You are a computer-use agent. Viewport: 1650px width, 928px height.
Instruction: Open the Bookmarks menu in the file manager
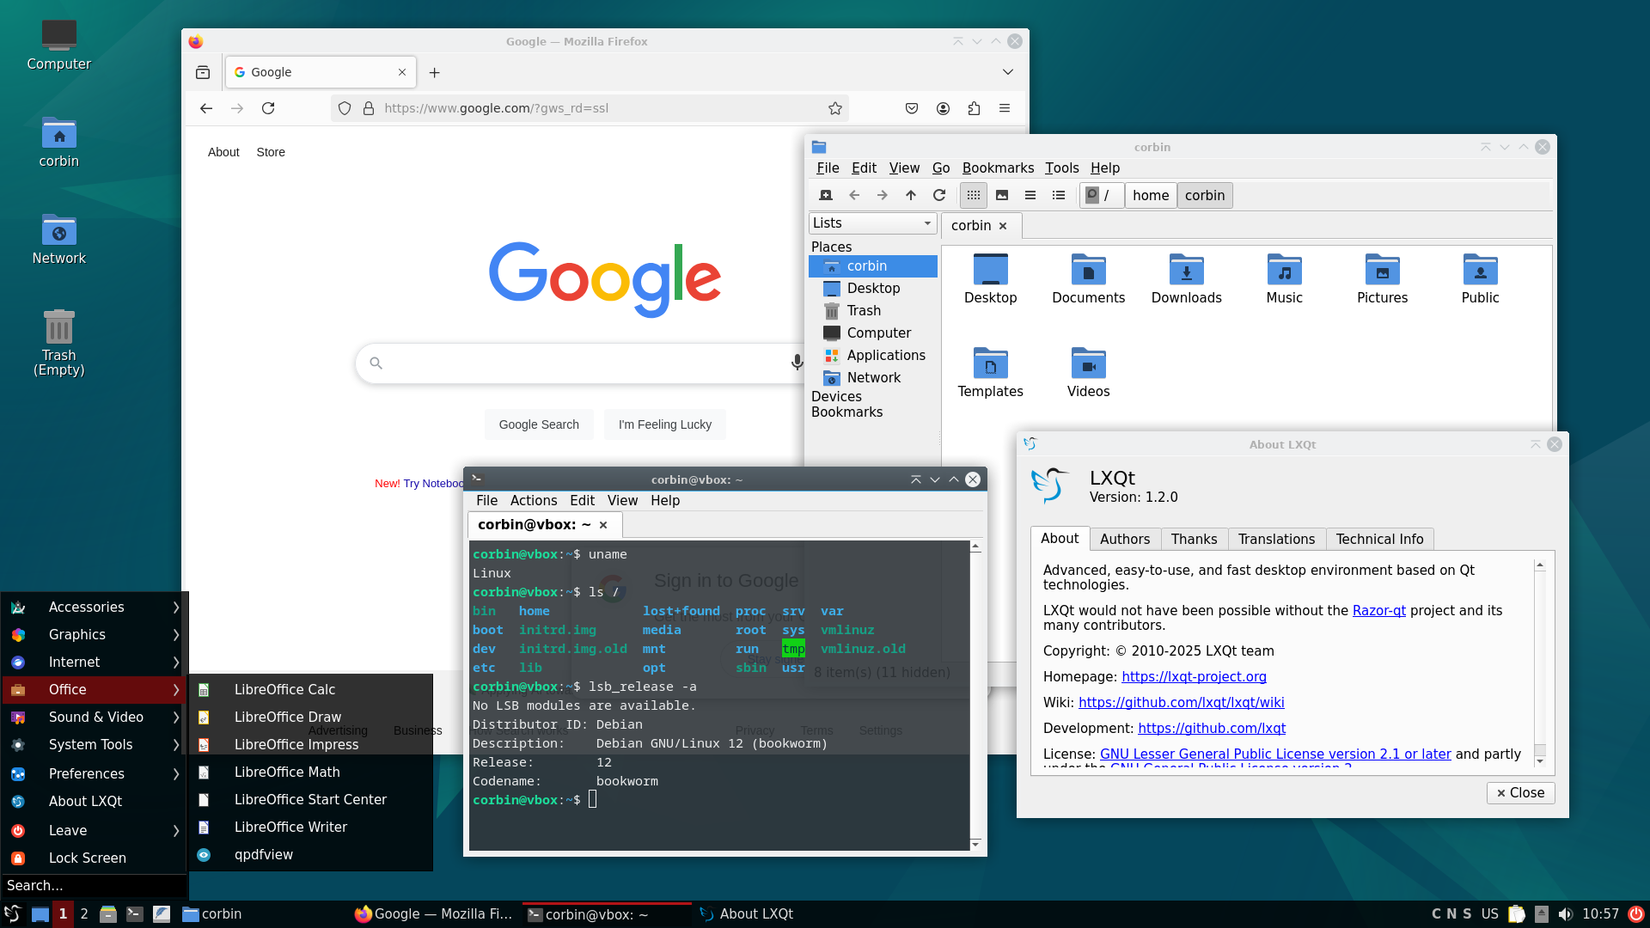[998, 167]
